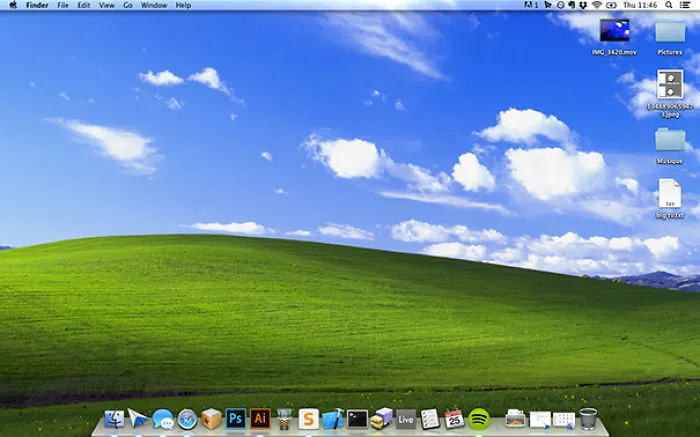Image resolution: width=700 pixels, height=437 pixels.
Task: Open the File menu
Action: (x=62, y=5)
